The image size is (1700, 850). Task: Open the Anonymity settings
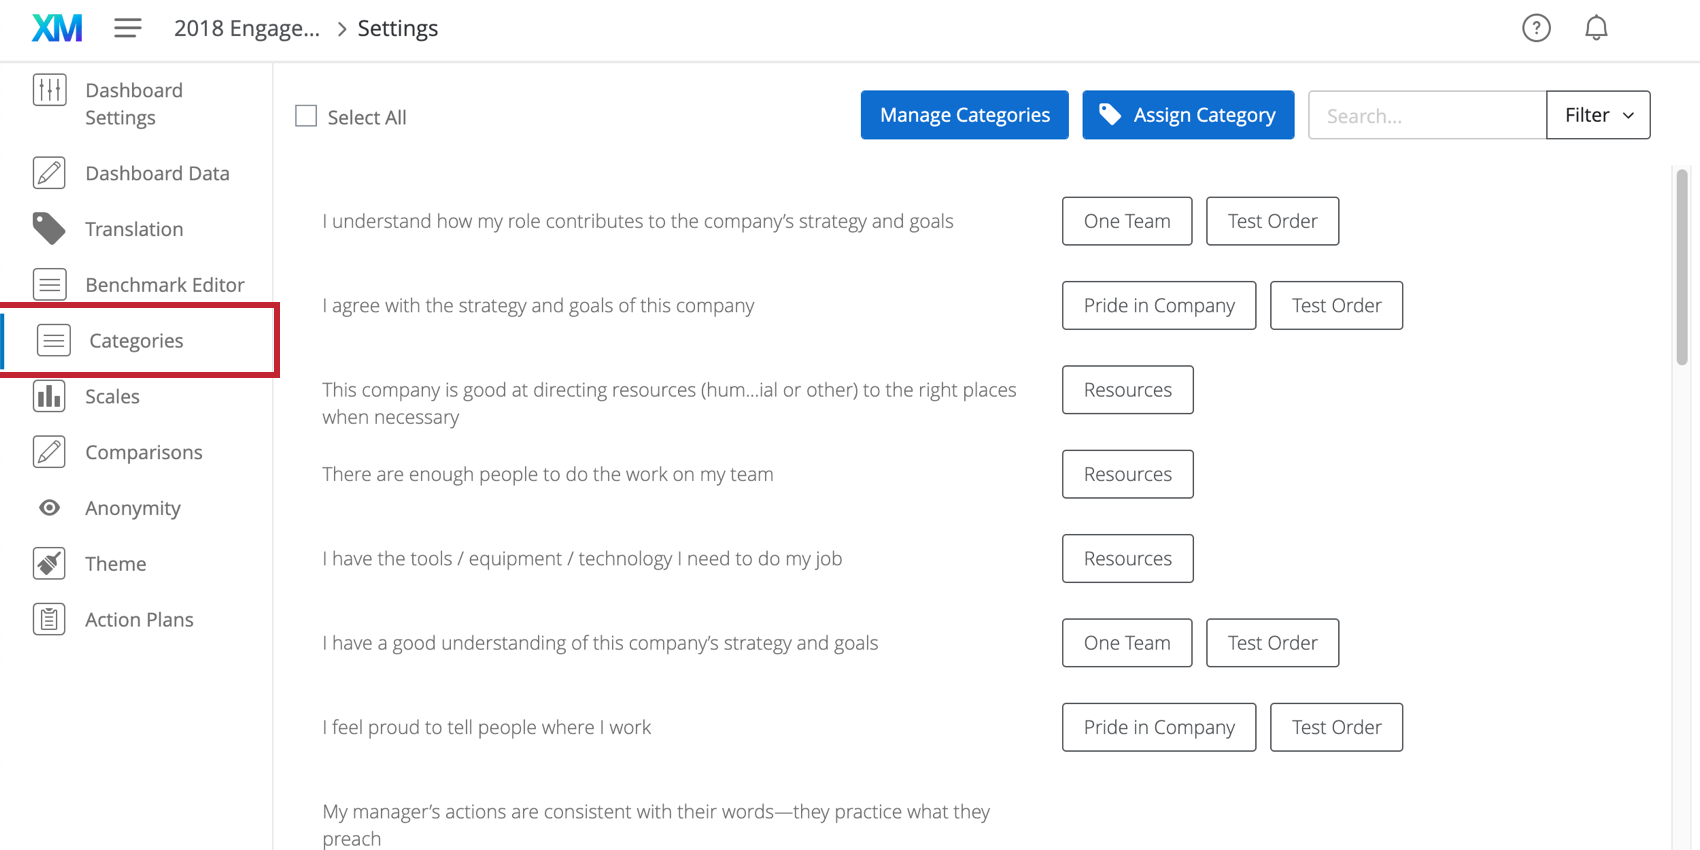[133, 508]
